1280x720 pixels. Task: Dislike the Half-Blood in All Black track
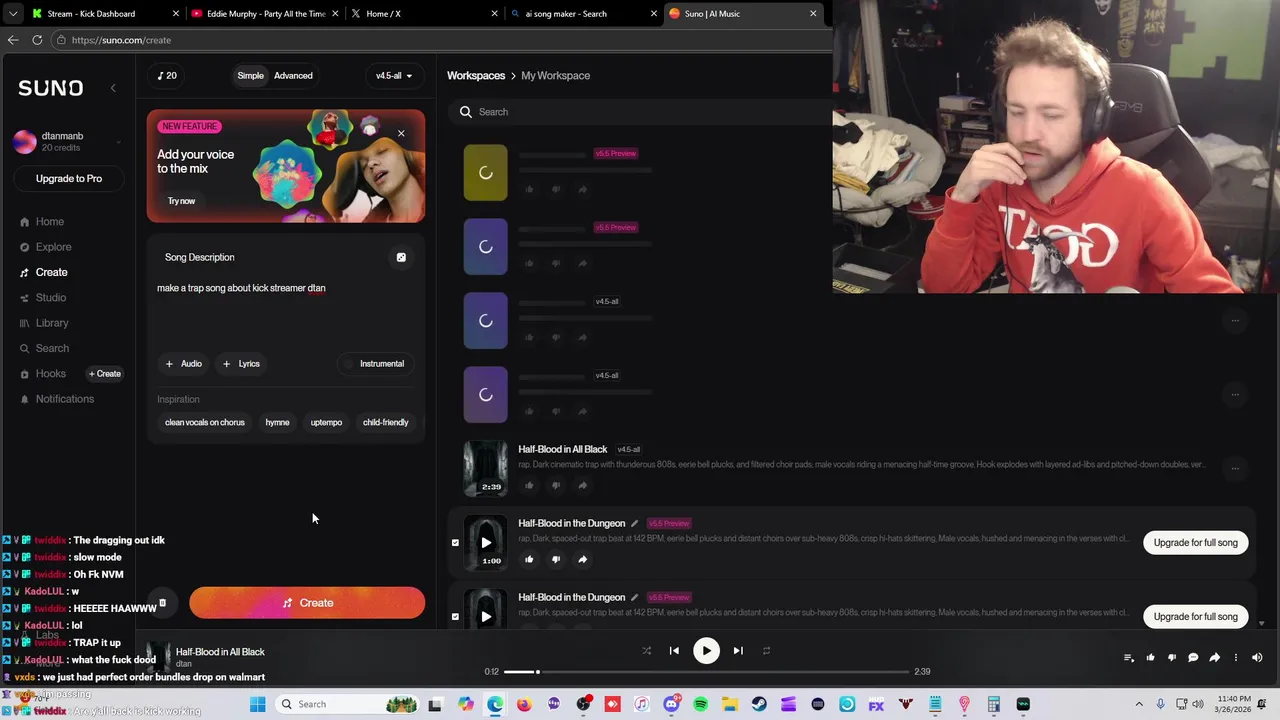pyautogui.click(x=556, y=485)
